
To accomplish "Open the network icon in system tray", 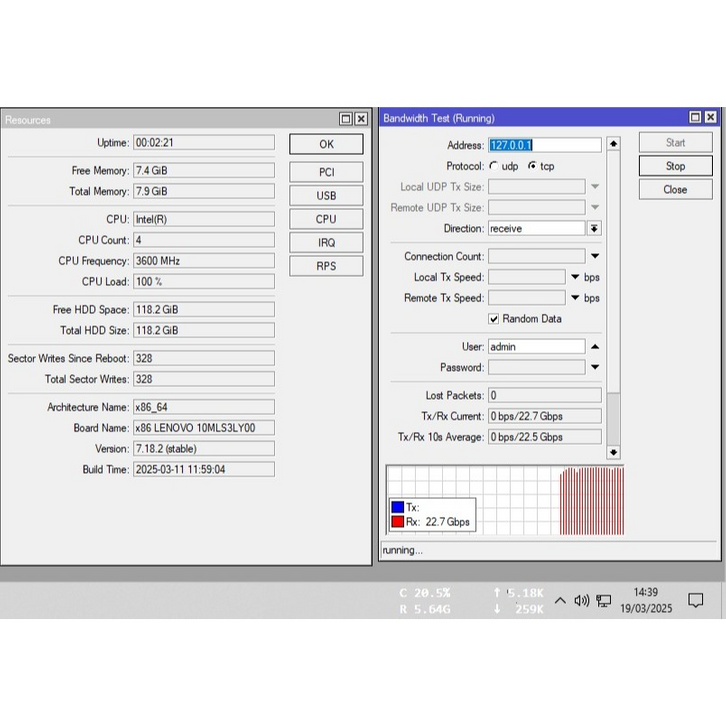I will [x=604, y=601].
